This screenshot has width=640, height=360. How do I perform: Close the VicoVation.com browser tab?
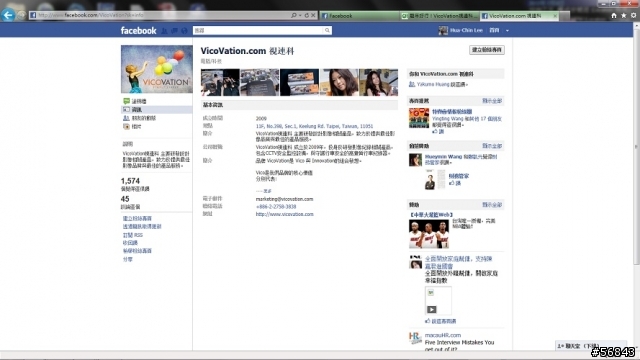(x=555, y=16)
